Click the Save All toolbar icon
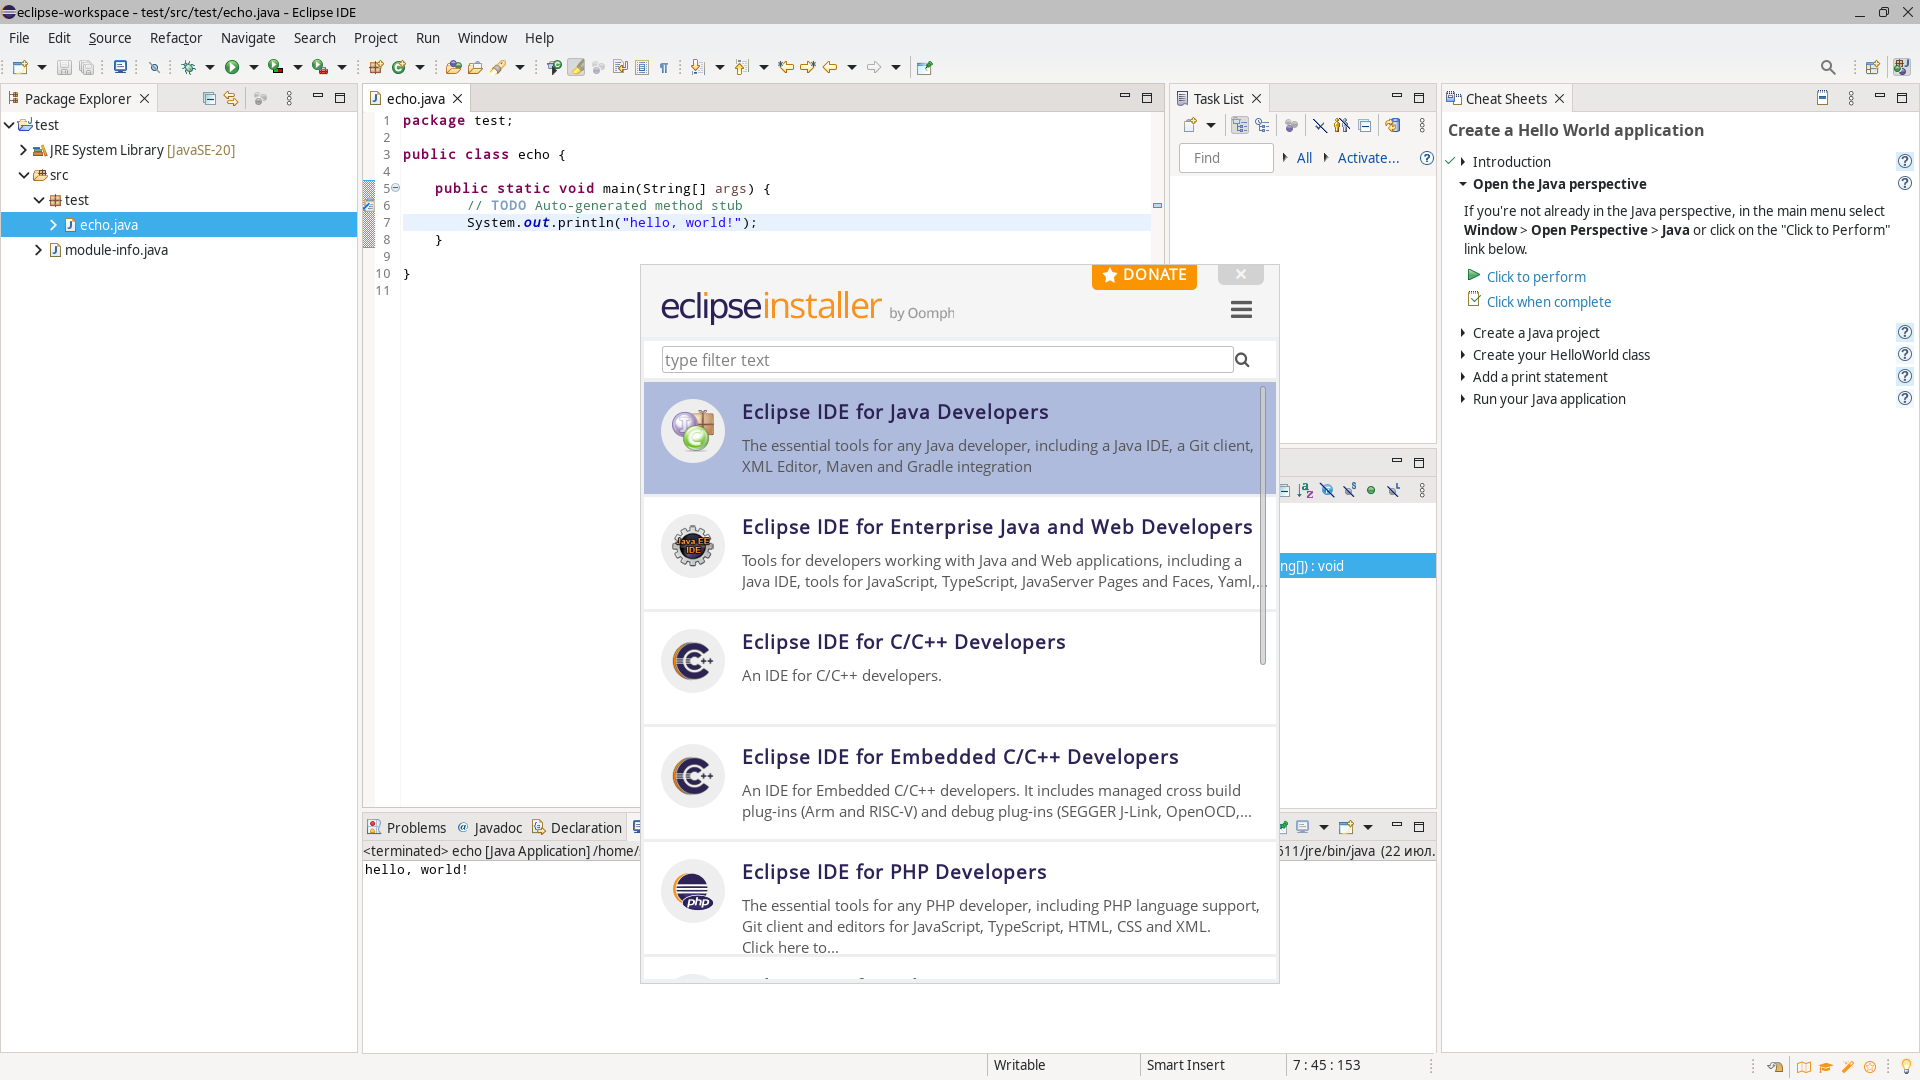 87,67
